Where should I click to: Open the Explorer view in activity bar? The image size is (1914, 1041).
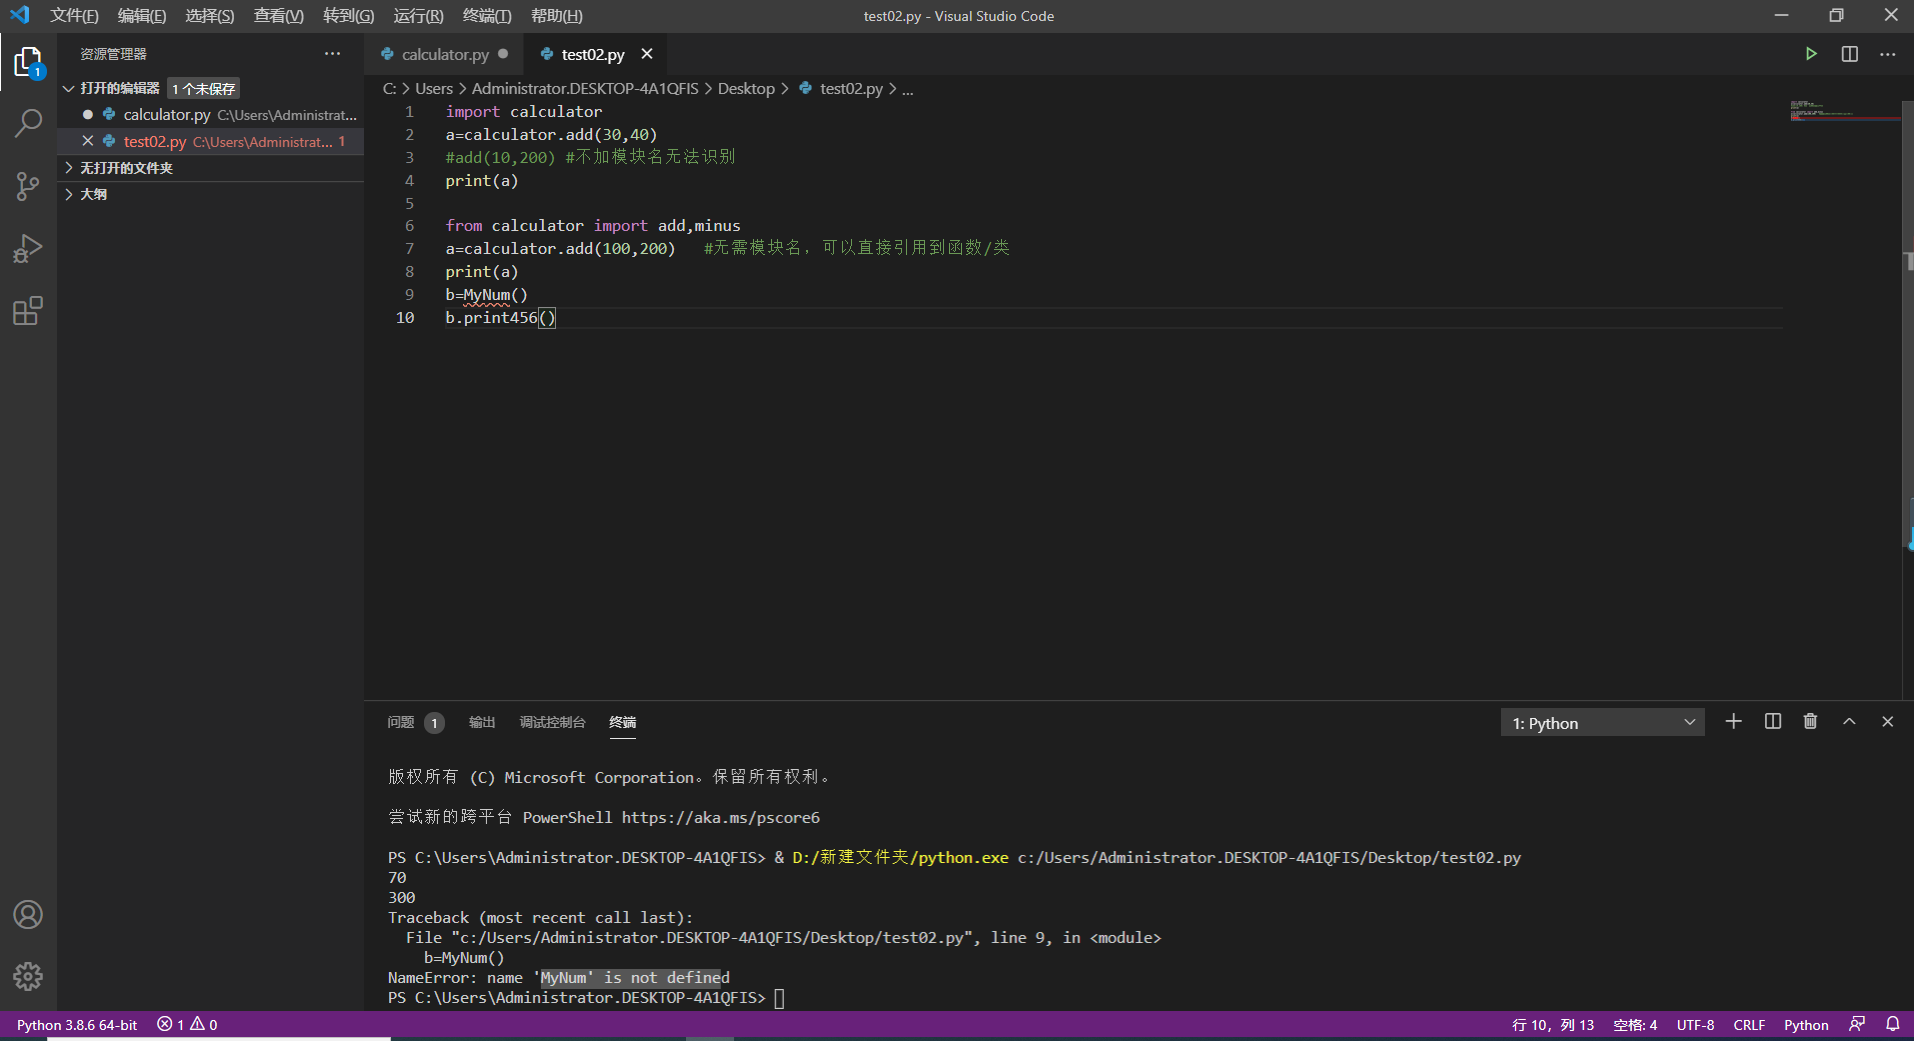point(28,62)
